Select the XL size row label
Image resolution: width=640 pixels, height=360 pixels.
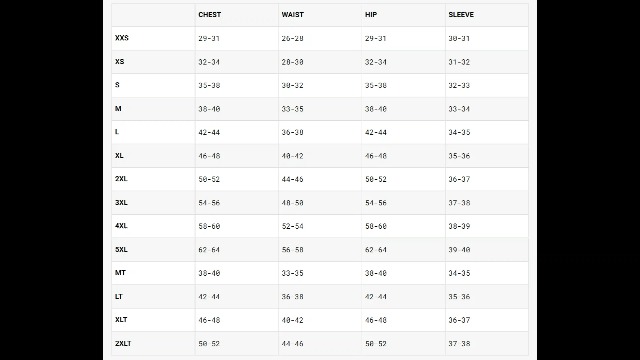[x=119, y=156]
